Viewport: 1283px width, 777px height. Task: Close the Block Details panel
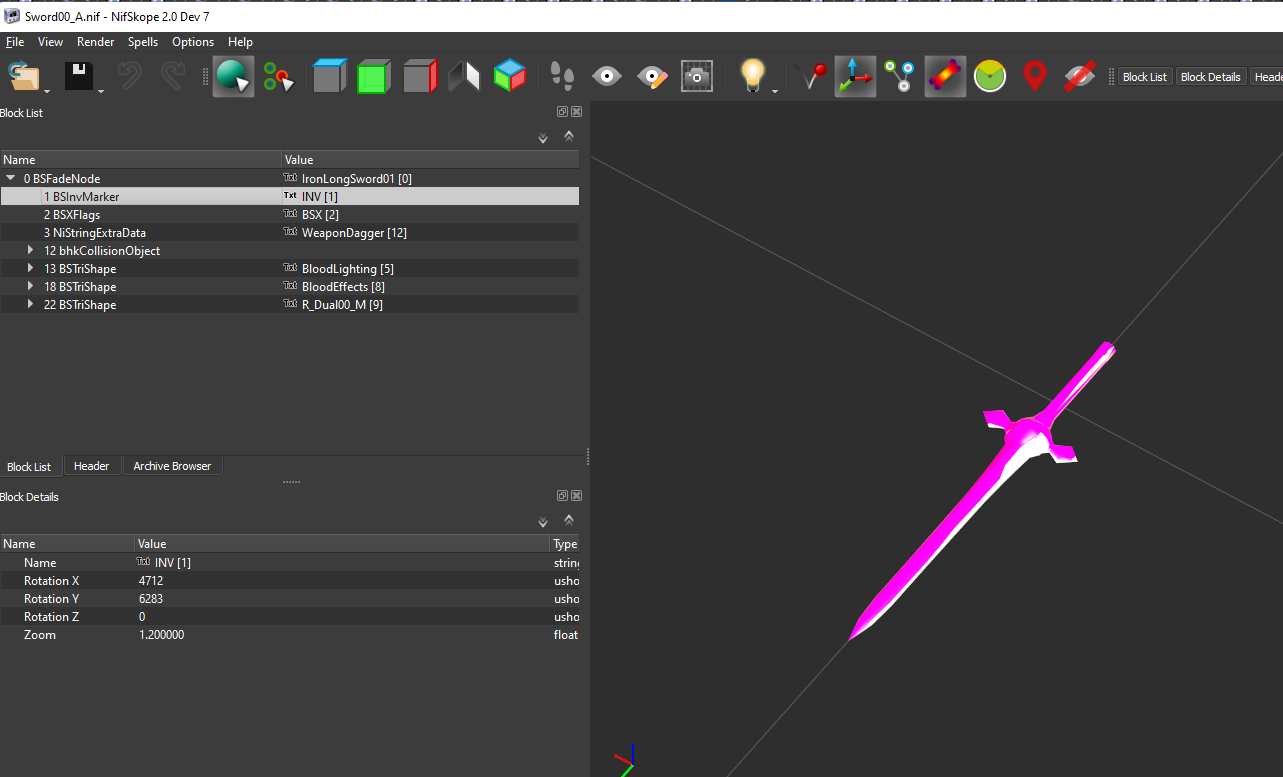click(576, 496)
